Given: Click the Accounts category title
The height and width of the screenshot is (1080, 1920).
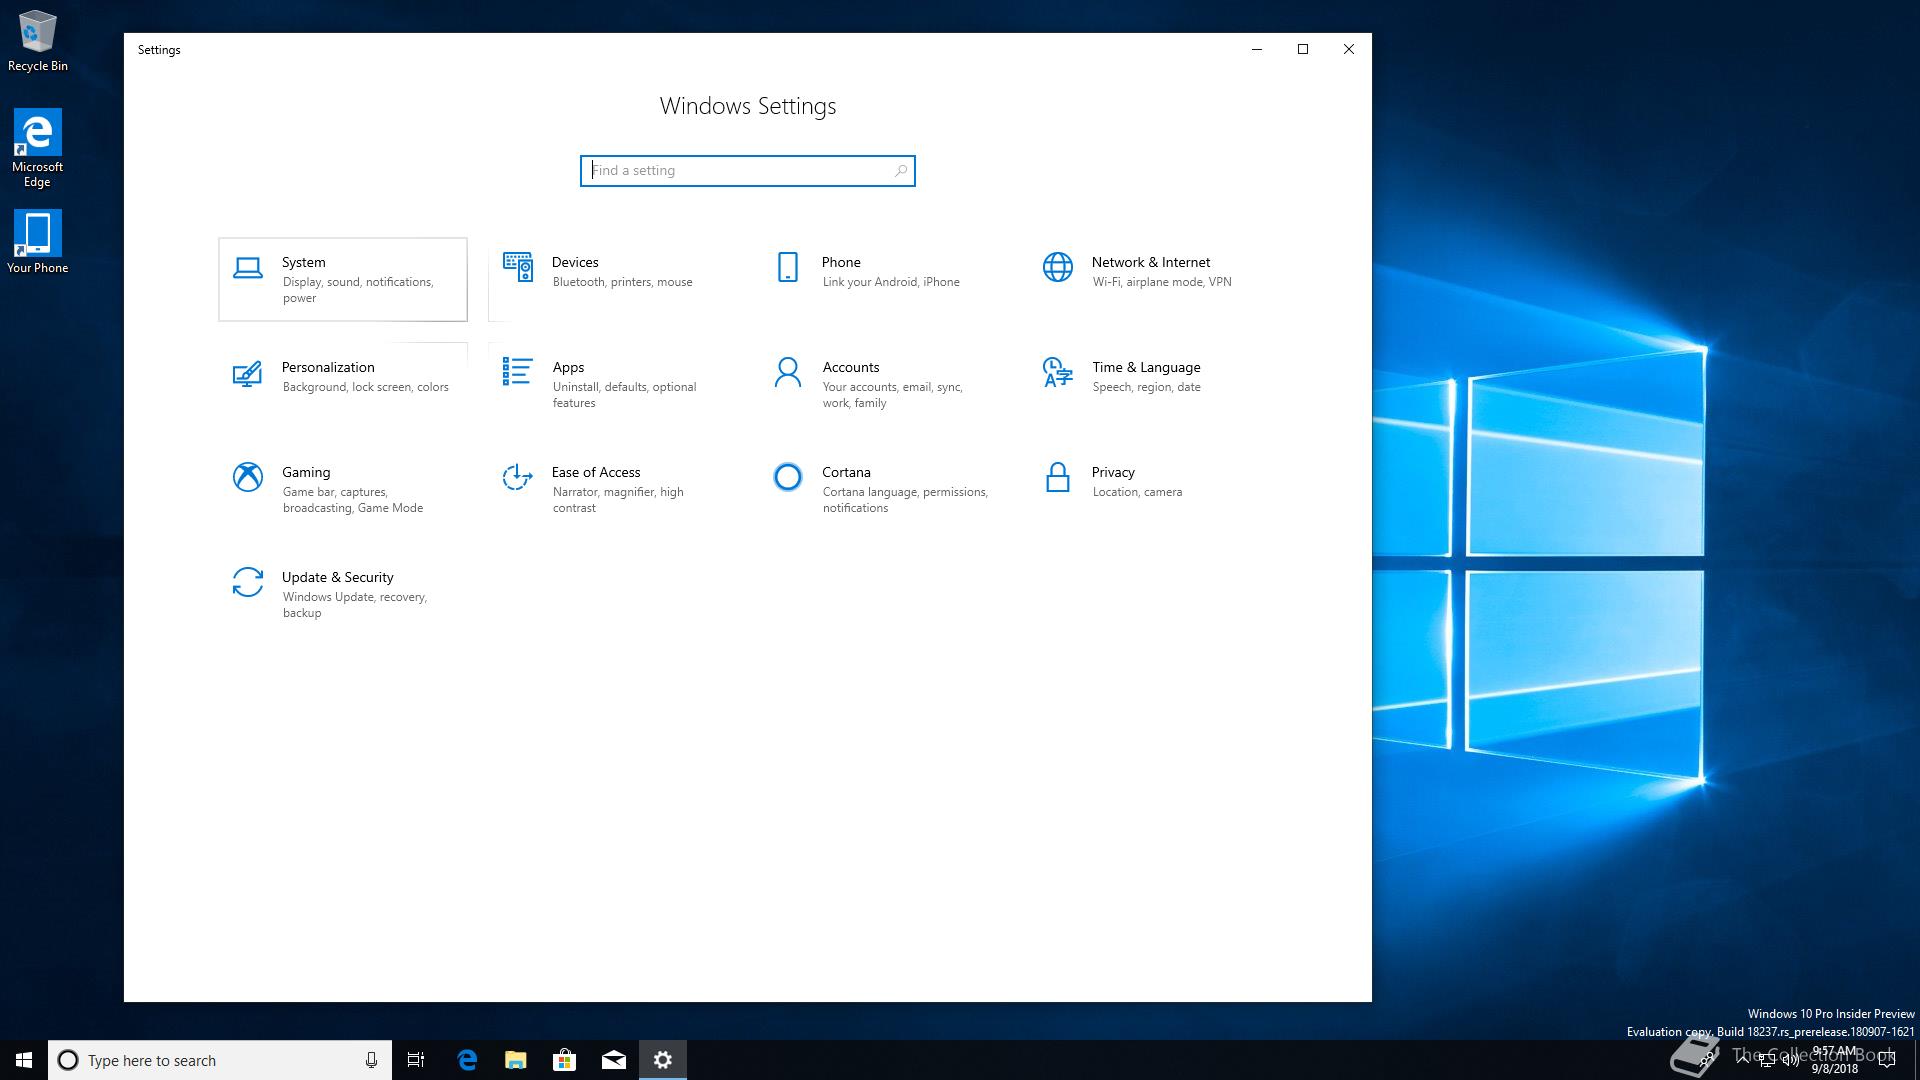Looking at the screenshot, I should click(851, 367).
